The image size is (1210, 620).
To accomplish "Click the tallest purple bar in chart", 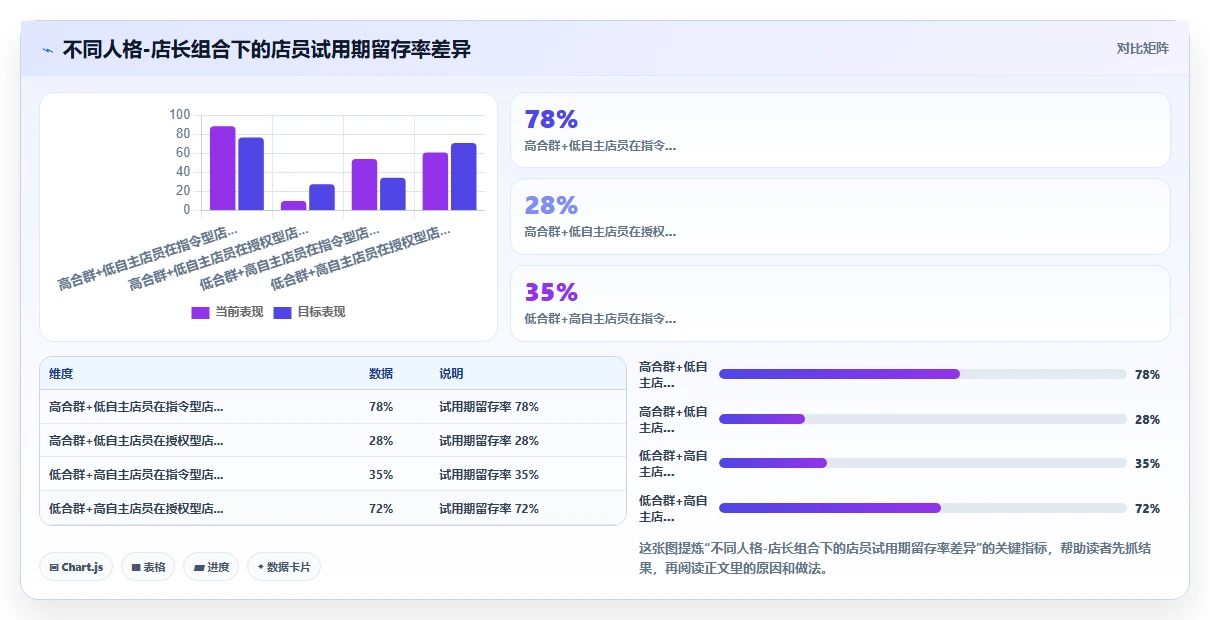I will pyautogui.click(x=222, y=168).
